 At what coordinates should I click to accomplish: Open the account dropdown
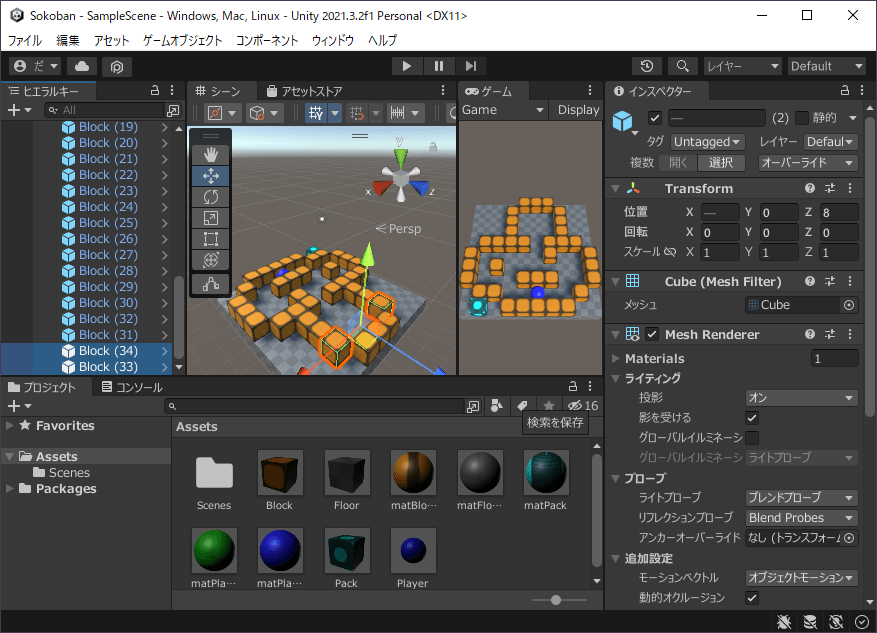[35, 66]
